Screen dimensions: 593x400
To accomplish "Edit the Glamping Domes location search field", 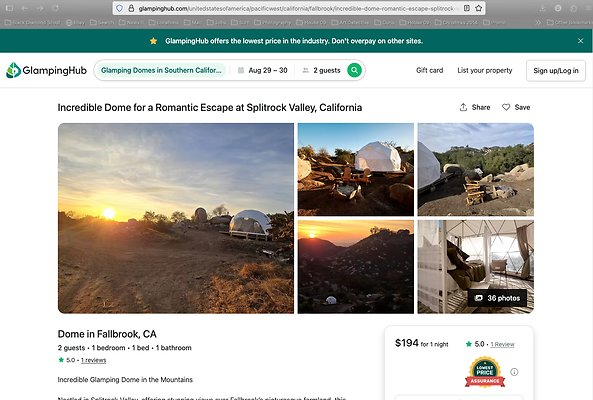I will [161, 70].
